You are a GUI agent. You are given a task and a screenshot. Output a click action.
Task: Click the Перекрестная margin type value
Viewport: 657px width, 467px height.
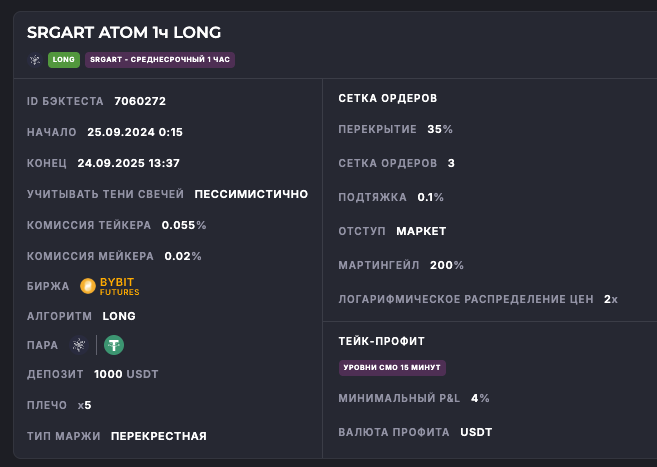point(158,436)
